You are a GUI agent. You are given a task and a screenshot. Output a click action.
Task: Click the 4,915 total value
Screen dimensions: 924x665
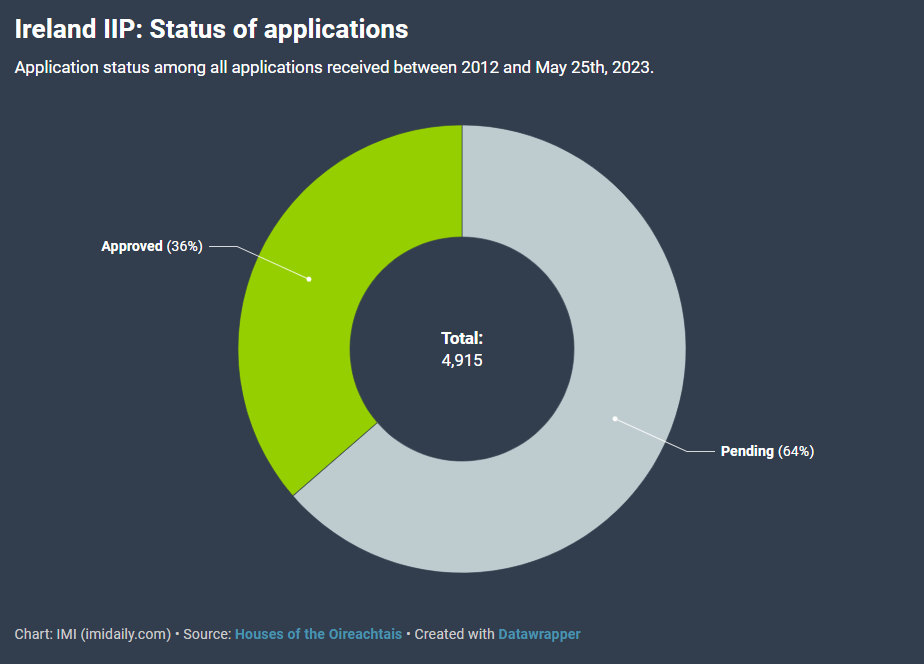(x=462, y=360)
